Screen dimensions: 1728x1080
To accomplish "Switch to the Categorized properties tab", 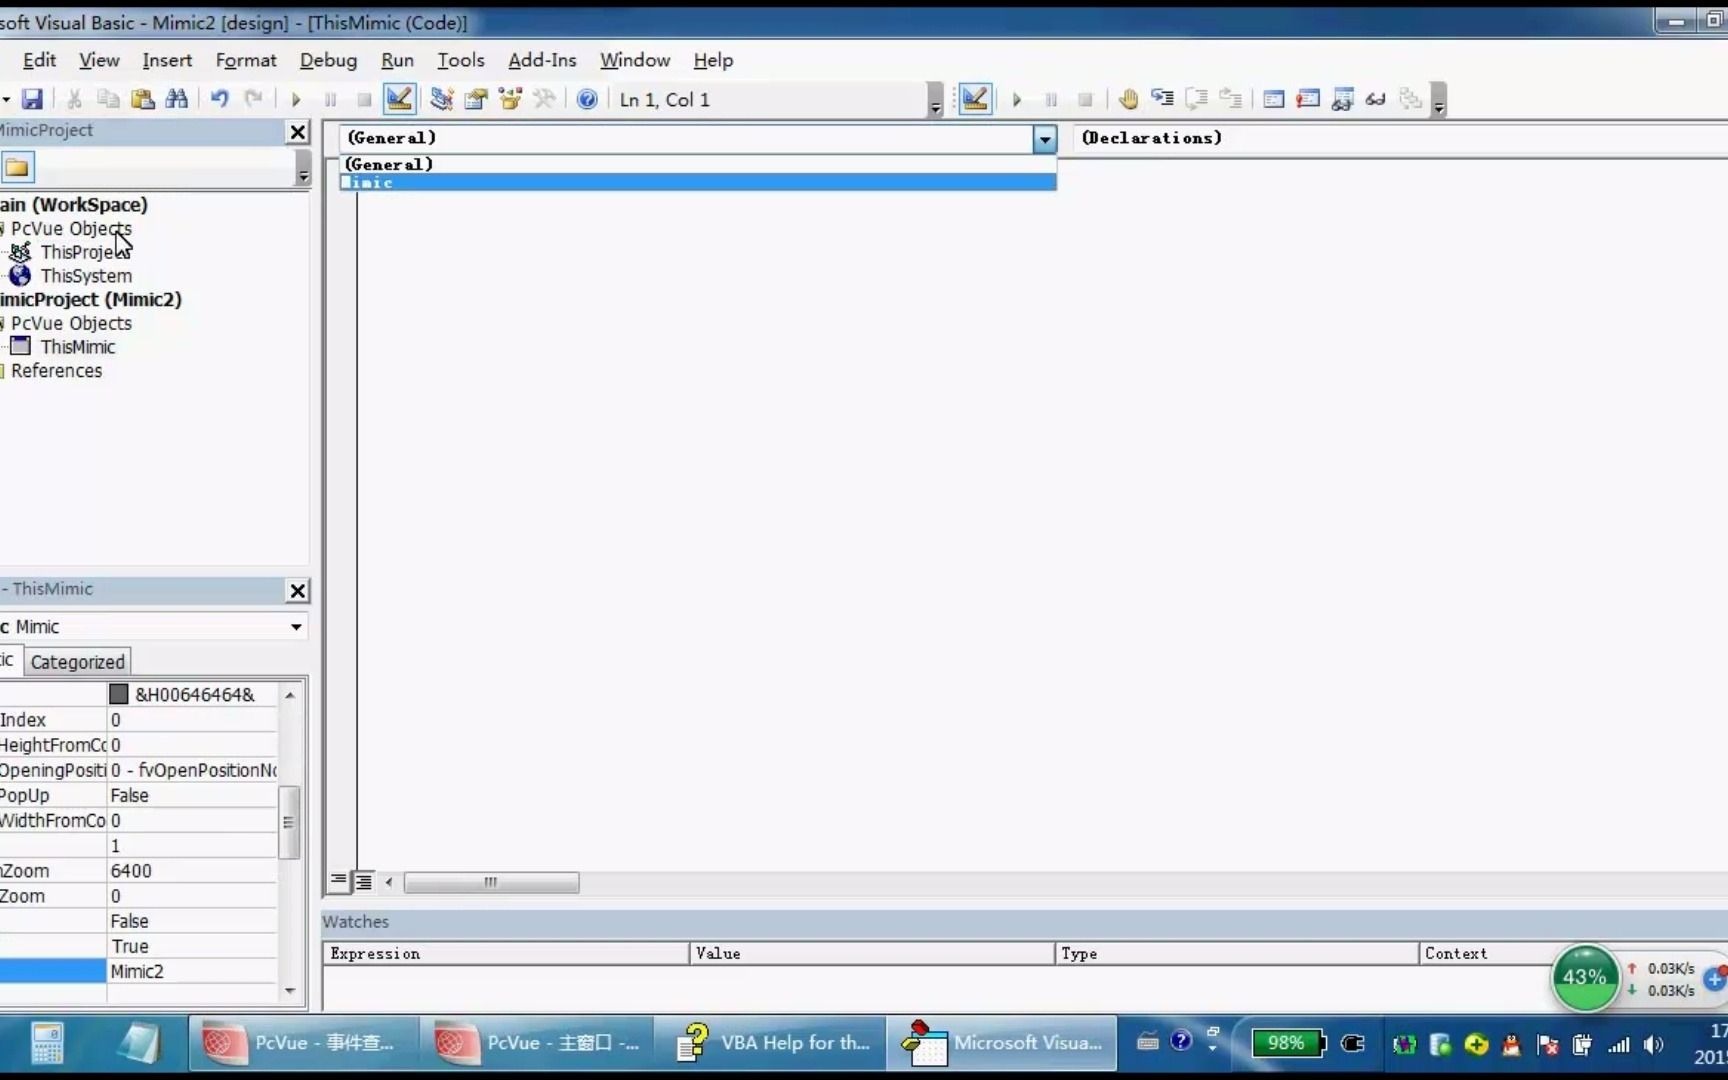I will tap(77, 661).
